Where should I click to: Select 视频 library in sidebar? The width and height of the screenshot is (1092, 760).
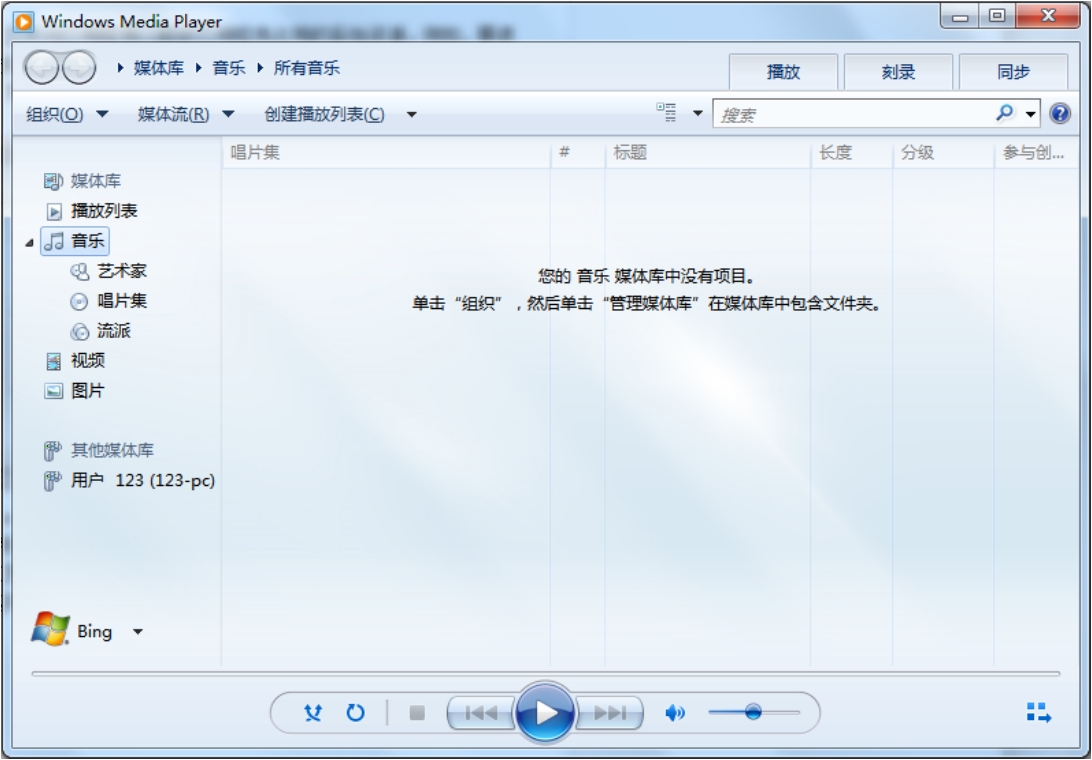(x=75, y=361)
